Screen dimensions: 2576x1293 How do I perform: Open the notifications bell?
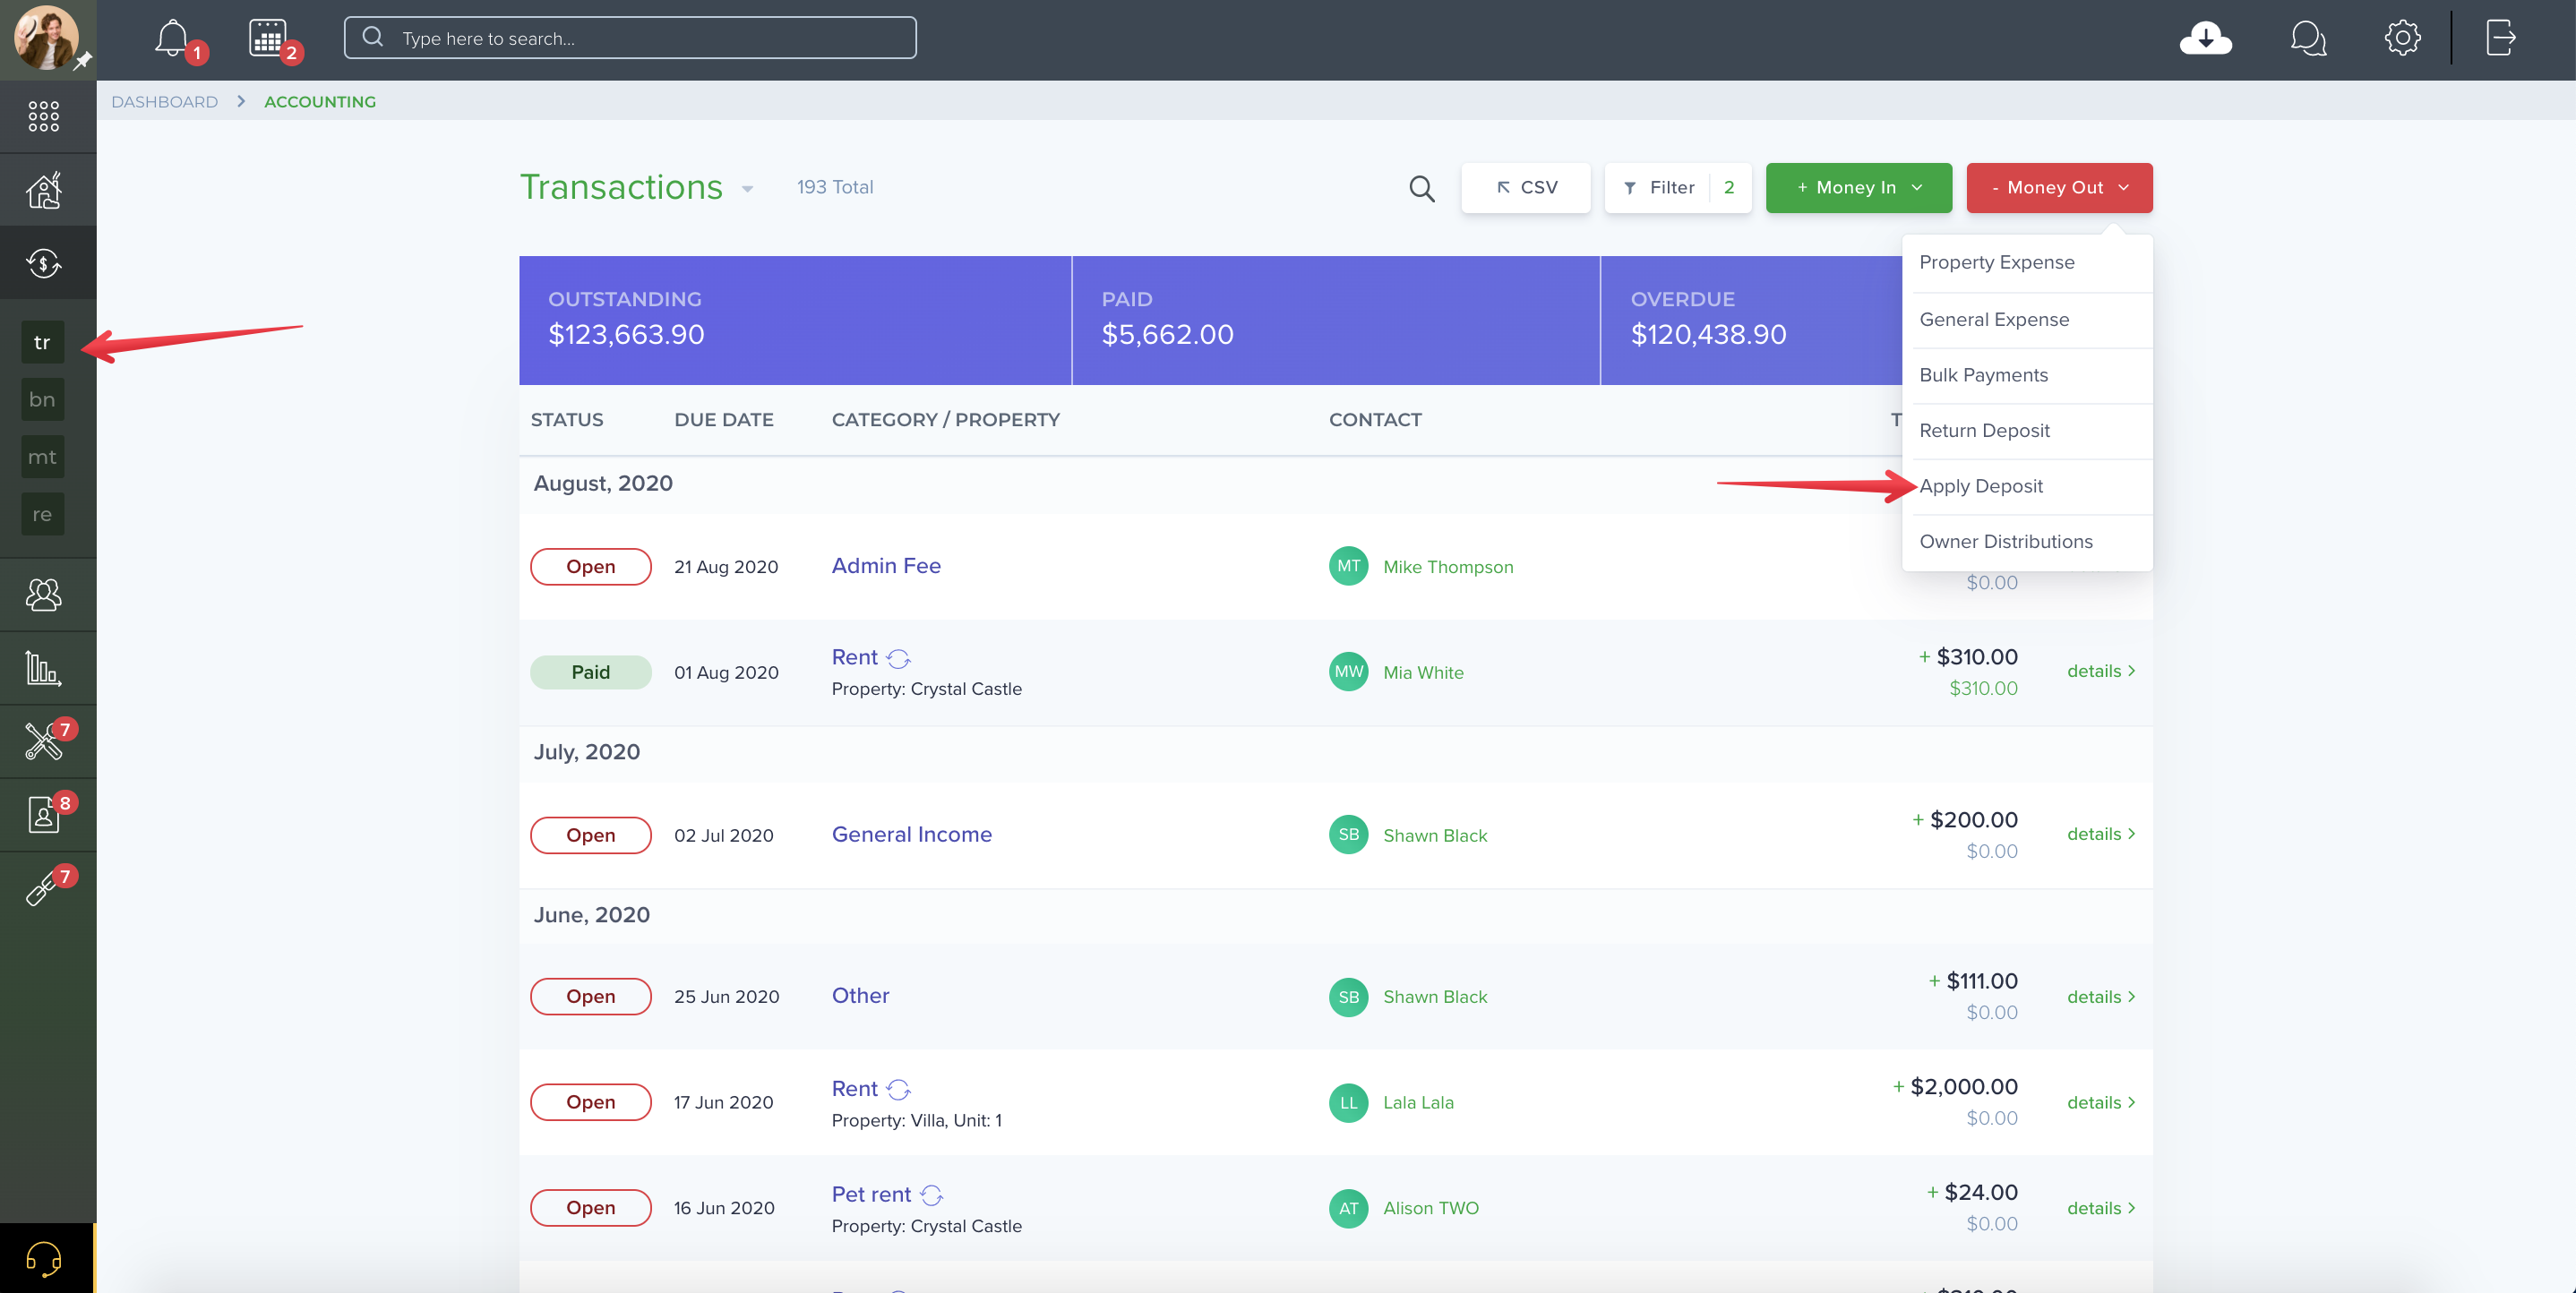(x=172, y=38)
